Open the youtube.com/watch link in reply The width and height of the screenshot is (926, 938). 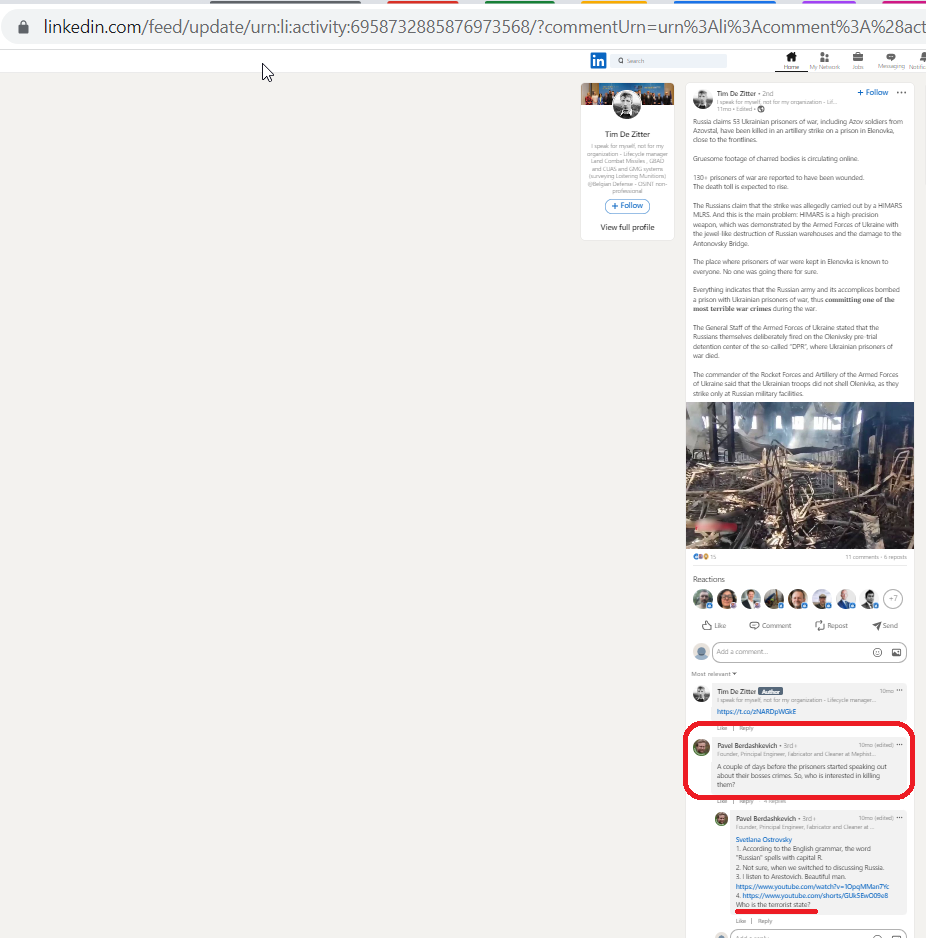[x=812, y=887]
